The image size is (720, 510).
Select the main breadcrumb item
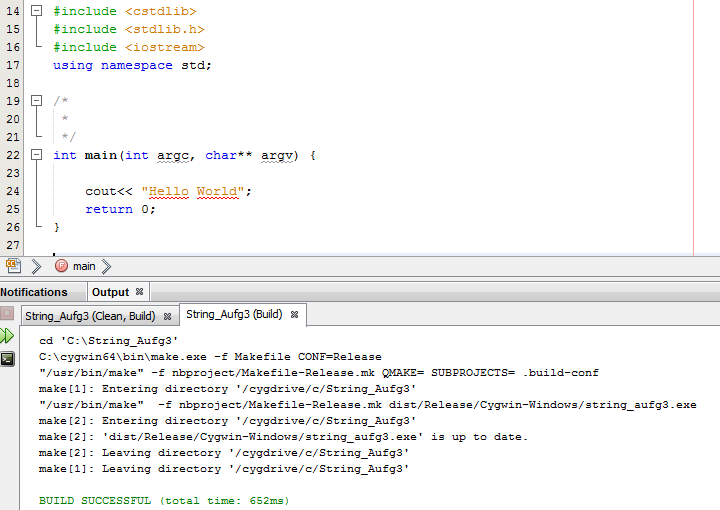(x=84, y=266)
